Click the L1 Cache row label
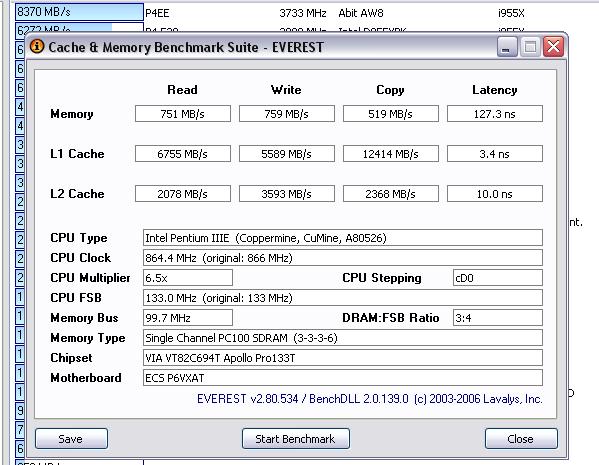This screenshot has width=599, height=465. [77, 154]
